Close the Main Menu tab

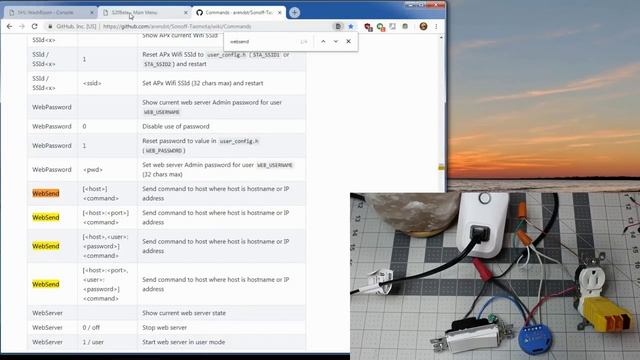tap(186, 13)
